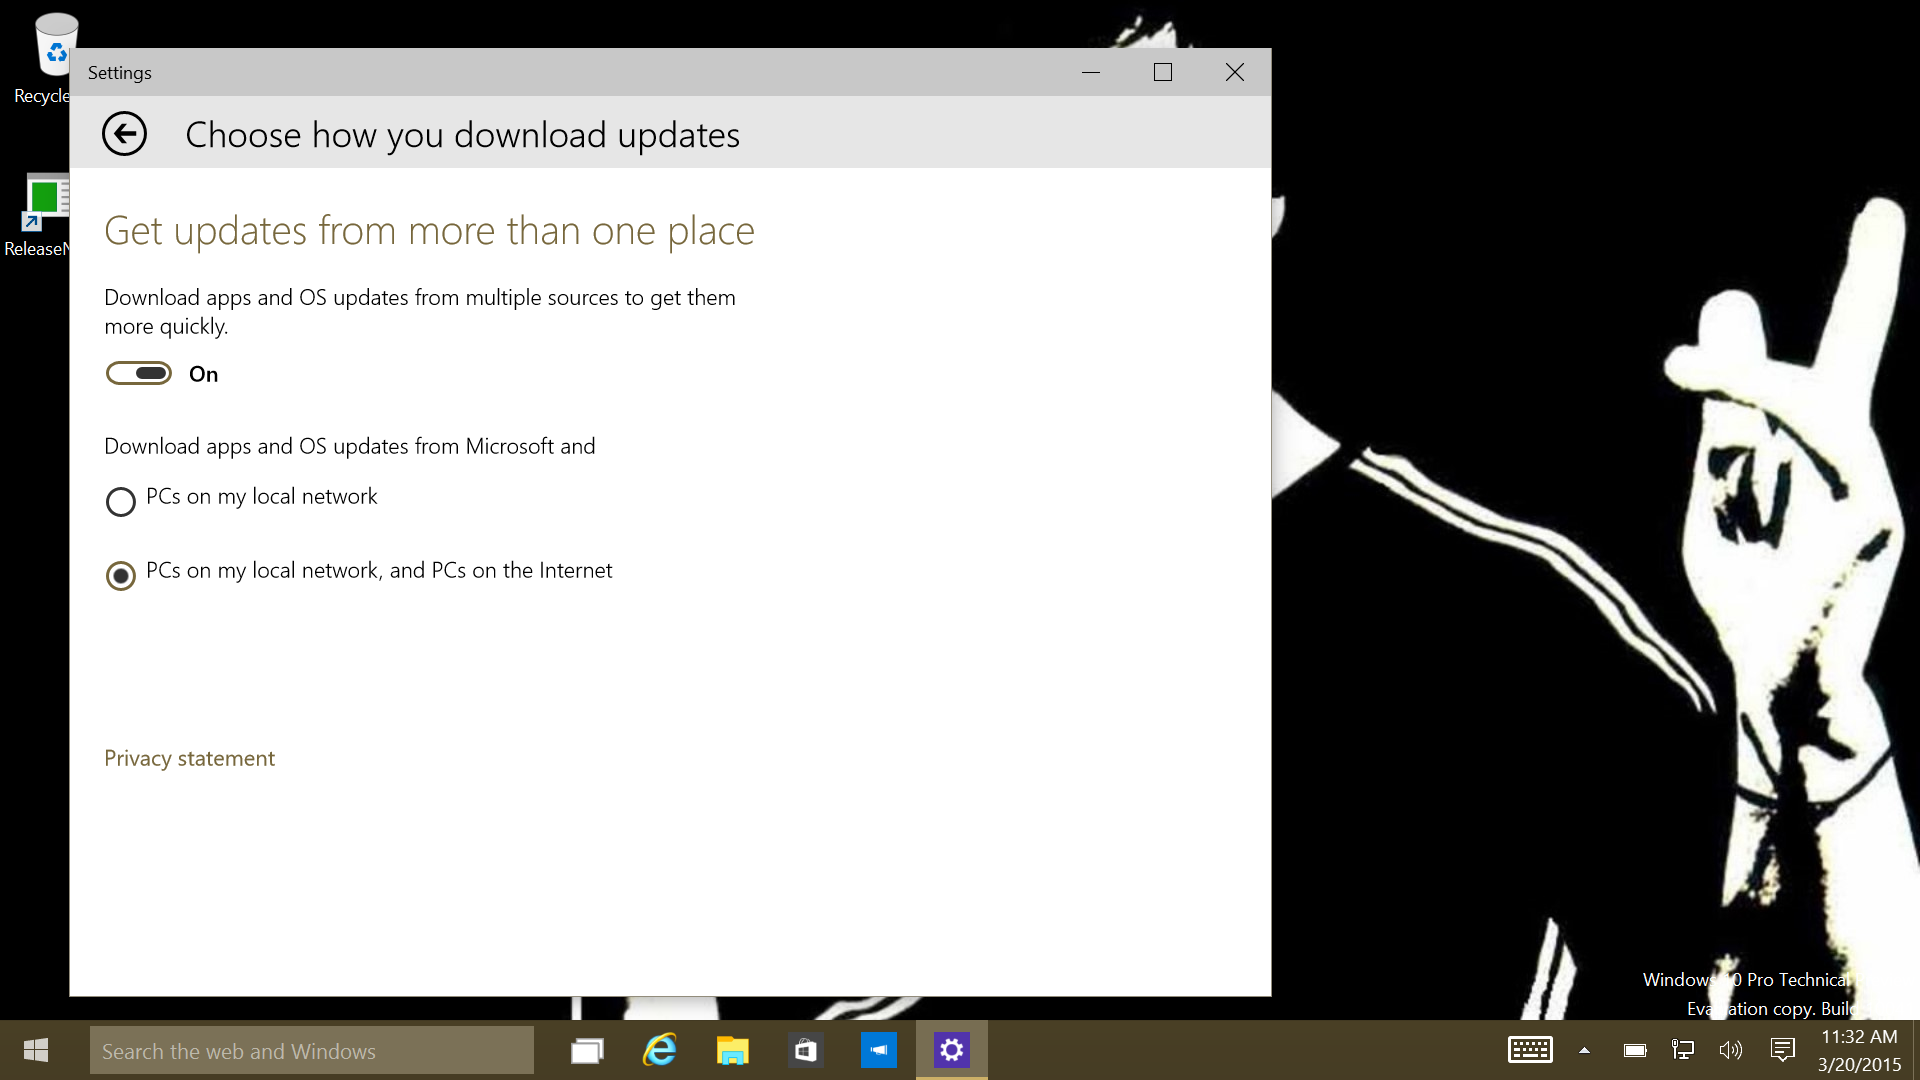Maximize the Settings window
The height and width of the screenshot is (1080, 1920).
pos(1162,72)
